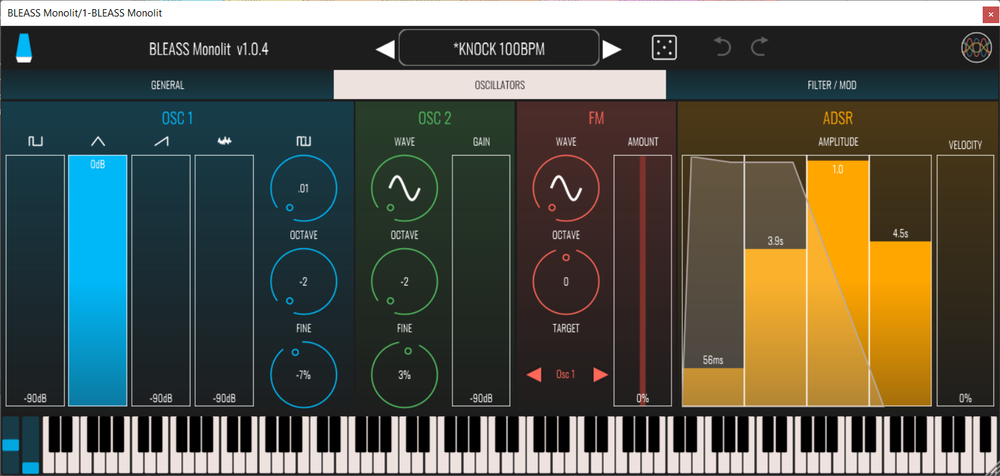This screenshot has height=476, width=1000.
Task: Load the previous preset with left arrow
Action: 385,49
